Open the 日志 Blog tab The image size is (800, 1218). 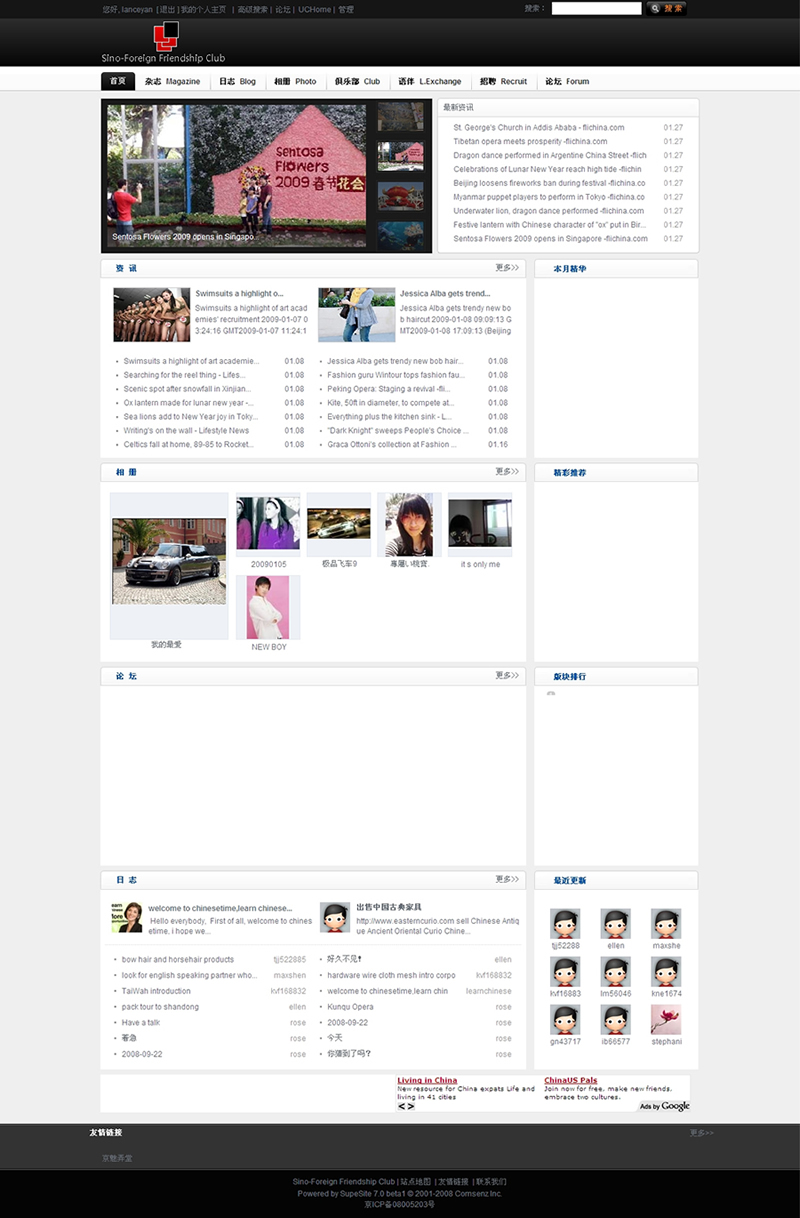coord(238,81)
